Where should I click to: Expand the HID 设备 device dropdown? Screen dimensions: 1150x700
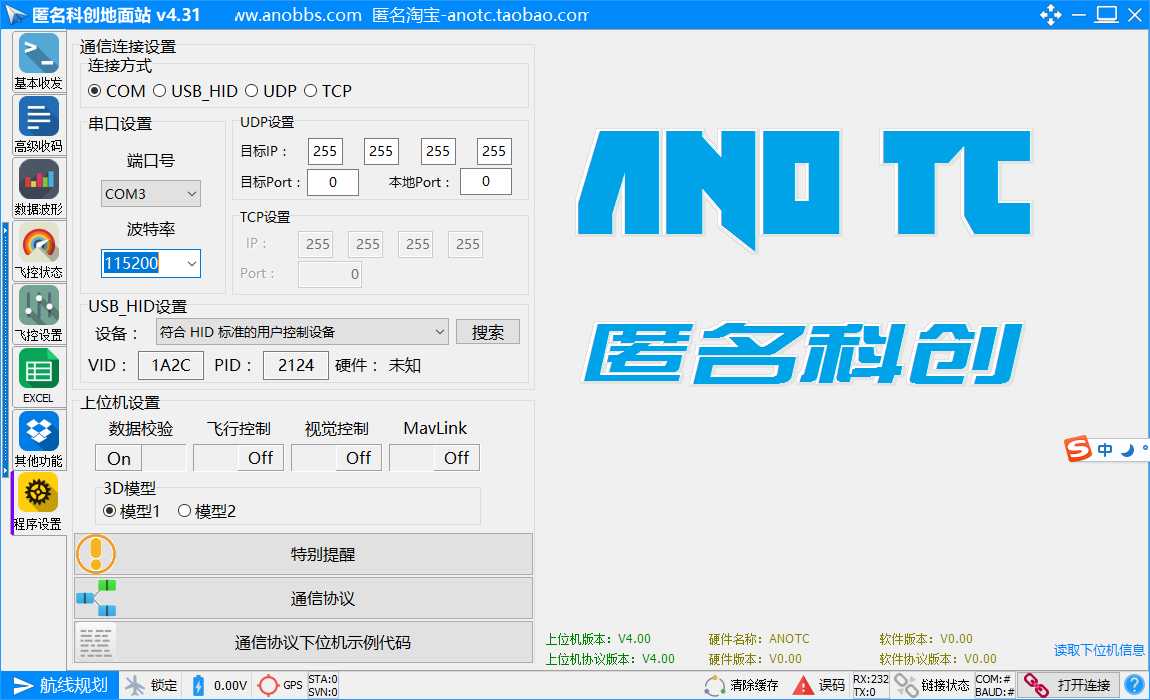tap(301, 332)
